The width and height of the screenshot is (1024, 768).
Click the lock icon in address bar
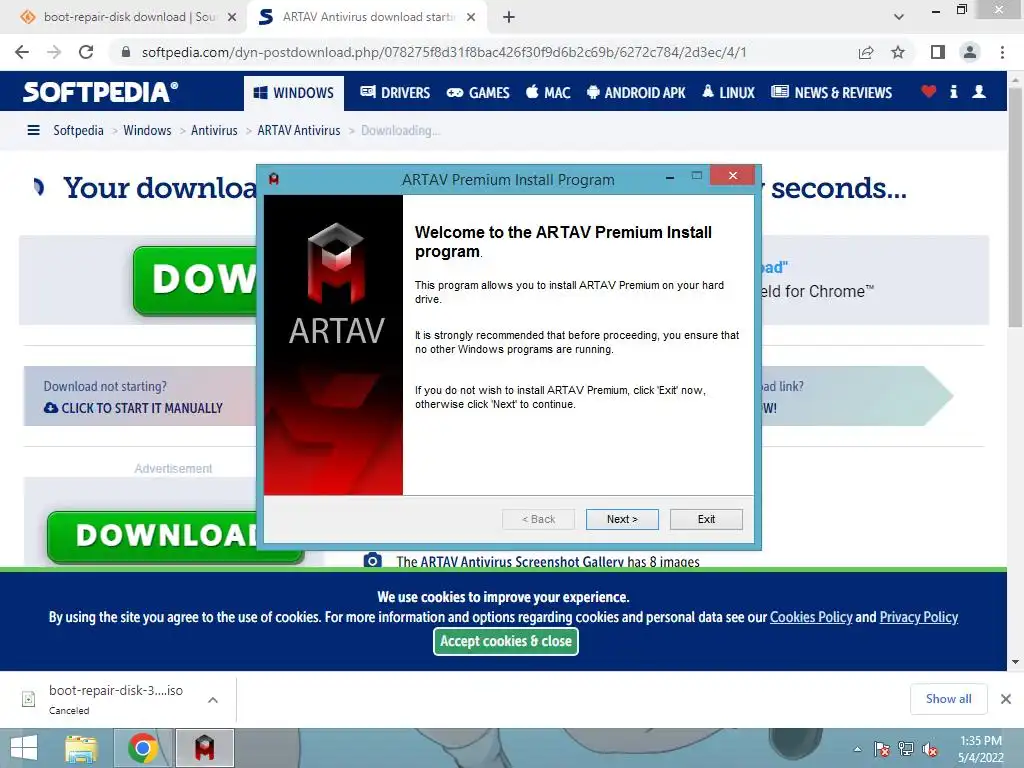click(x=127, y=52)
